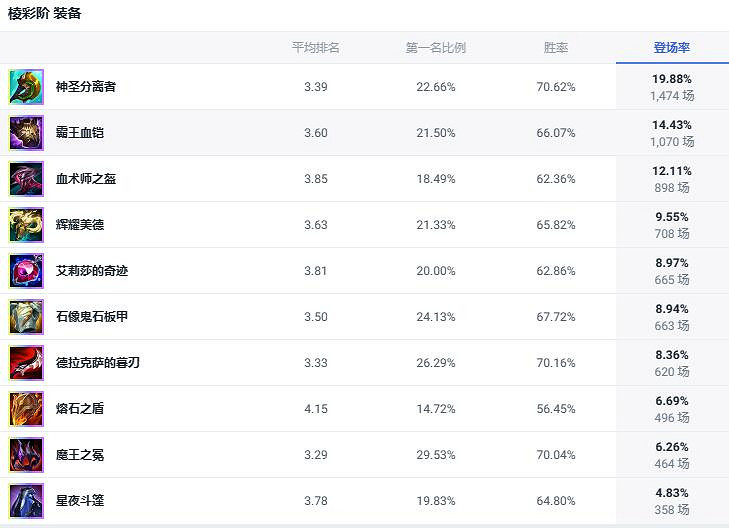Click the 19.88% pick rate cell
Screen dimensions: 729x528
[672, 79]
